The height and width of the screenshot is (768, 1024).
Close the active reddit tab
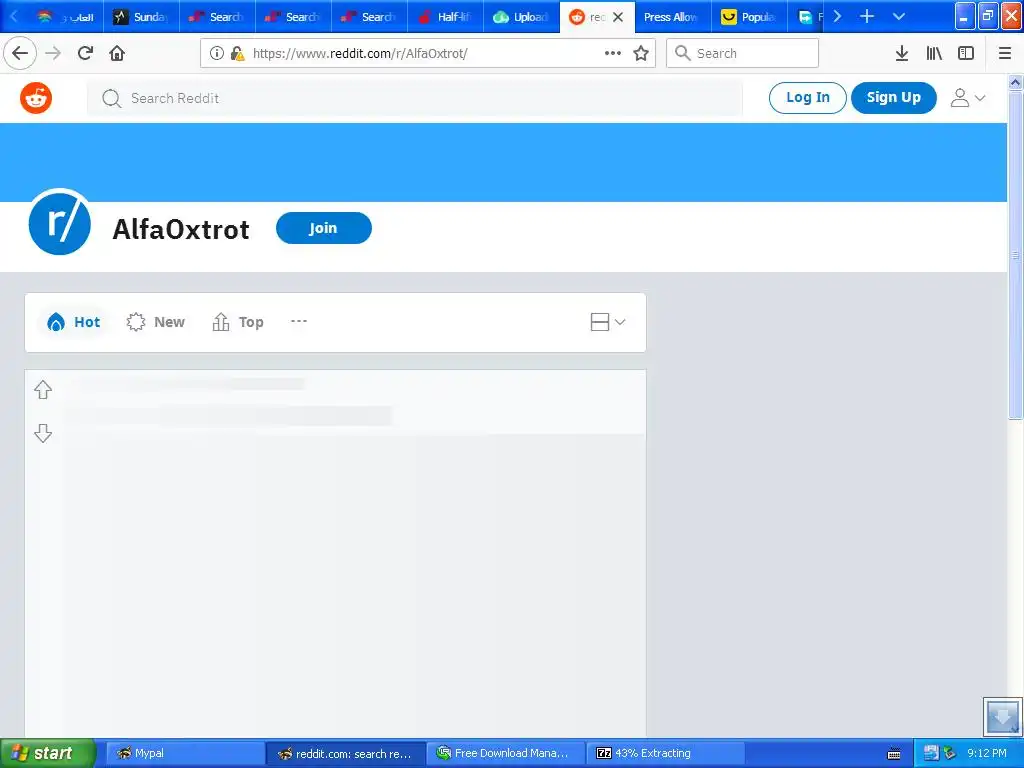tap(618, 17)
